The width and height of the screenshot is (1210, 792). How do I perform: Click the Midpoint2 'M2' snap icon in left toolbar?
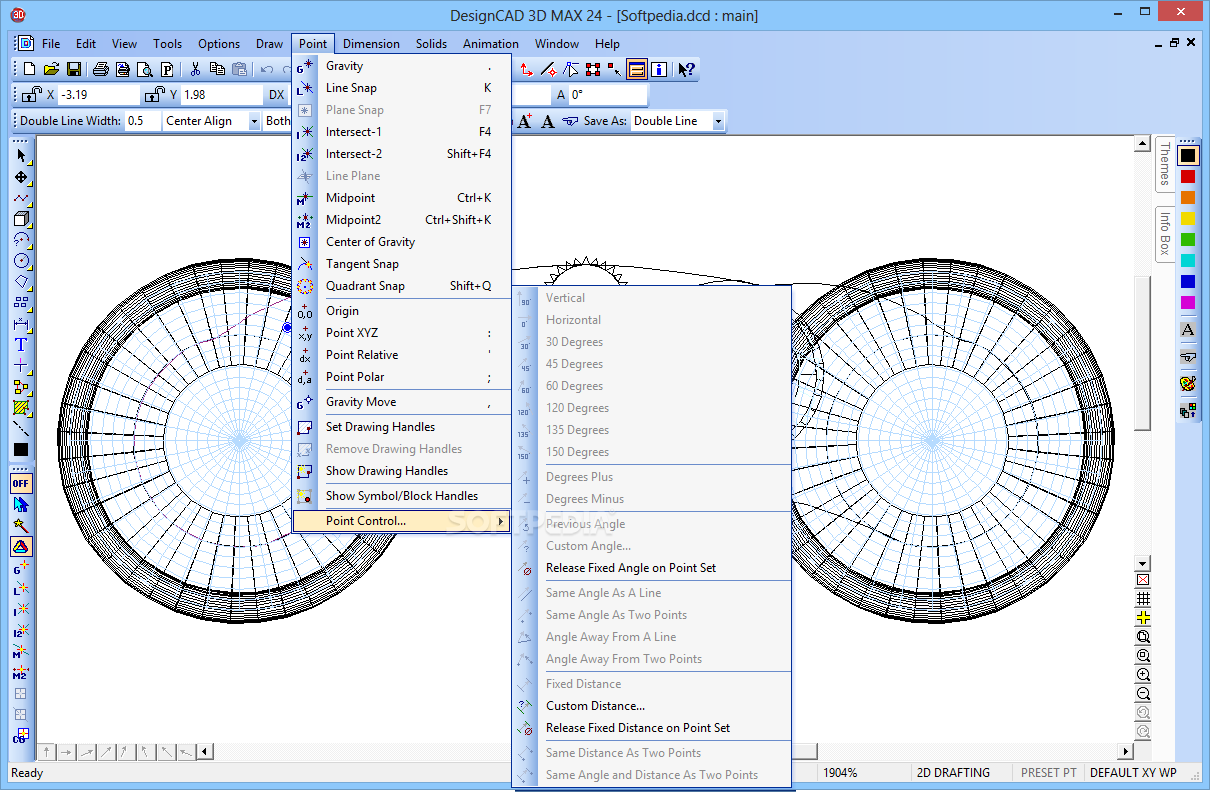click(21, 673)
